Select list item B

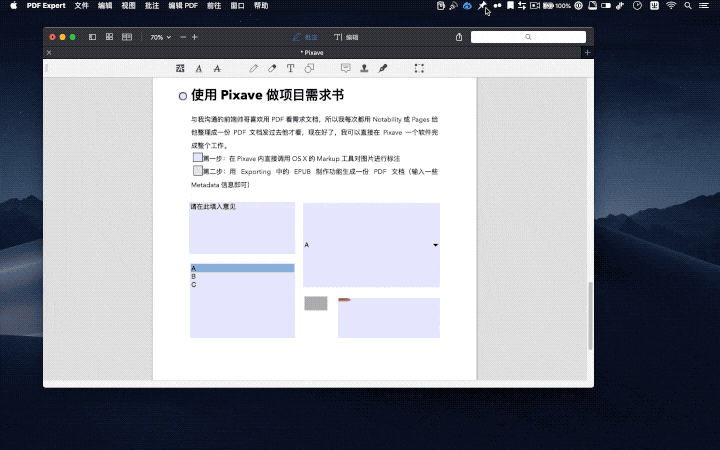pyautogui.click(x=242, y=276)
